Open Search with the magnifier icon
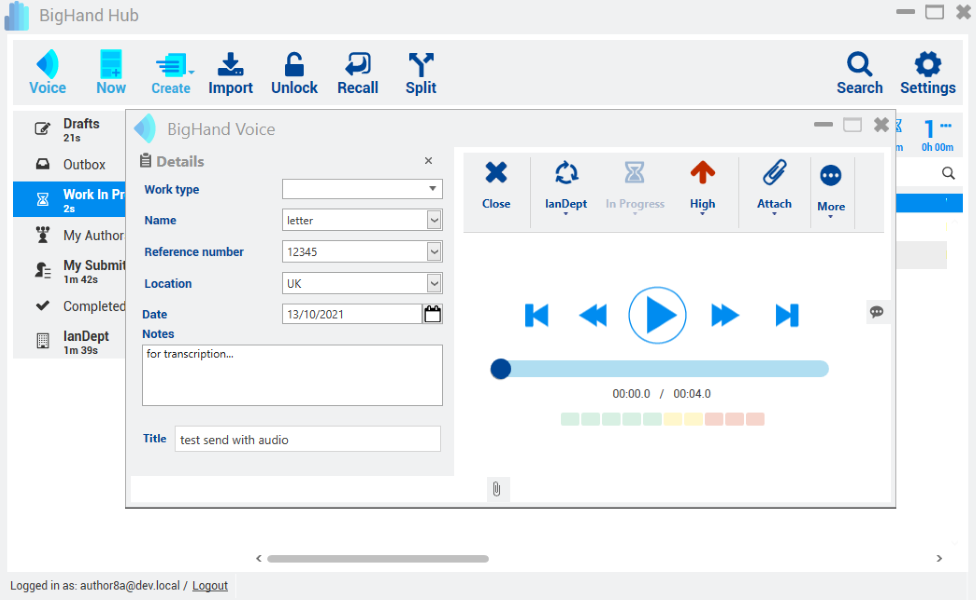The height and width of the screenshot is (600, 976). (x=860, y=73)
